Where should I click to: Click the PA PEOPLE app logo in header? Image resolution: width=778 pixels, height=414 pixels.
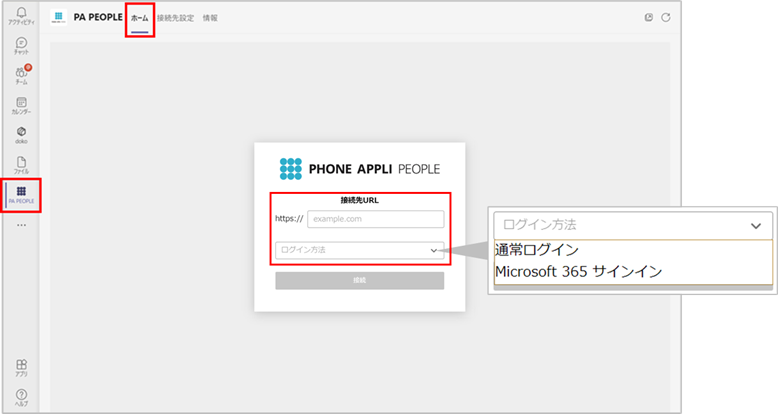(x=59, y=17)
